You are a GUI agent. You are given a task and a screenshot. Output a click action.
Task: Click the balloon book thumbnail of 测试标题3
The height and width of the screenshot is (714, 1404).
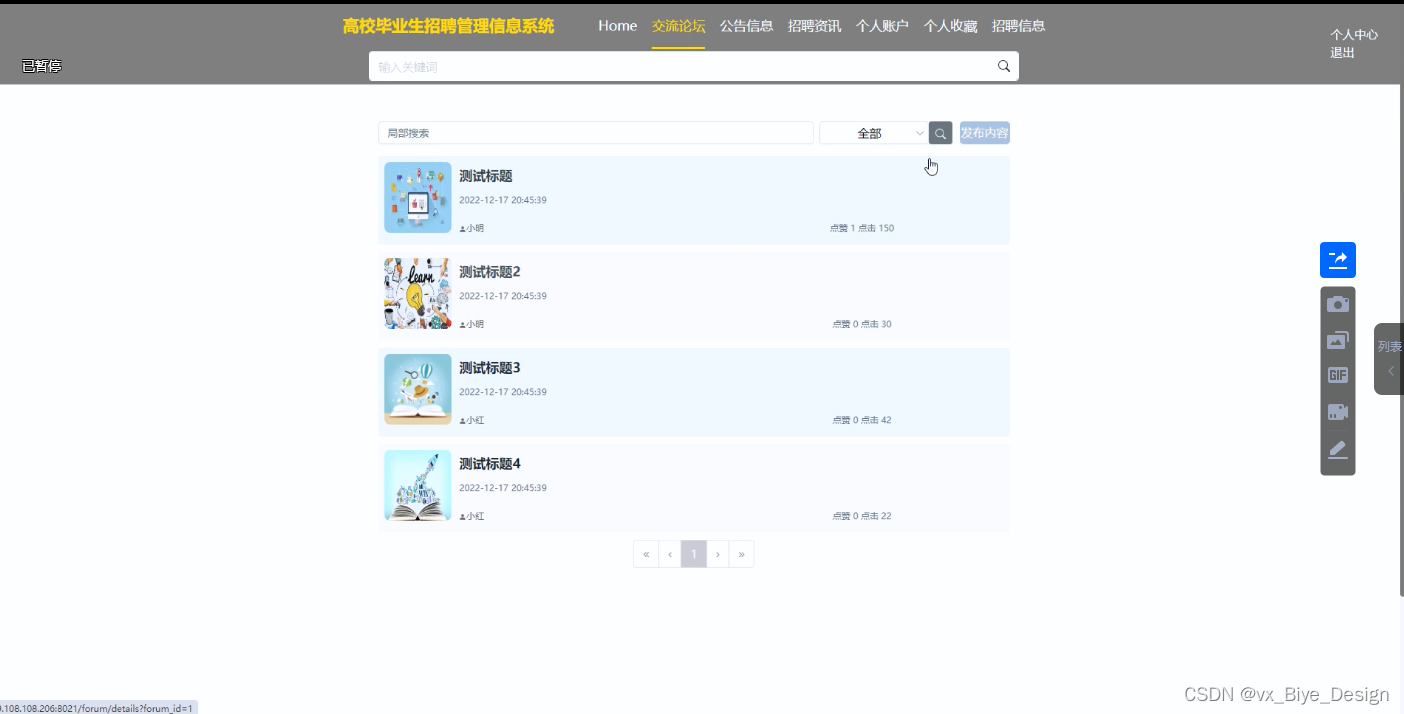(x=417, y=390)
